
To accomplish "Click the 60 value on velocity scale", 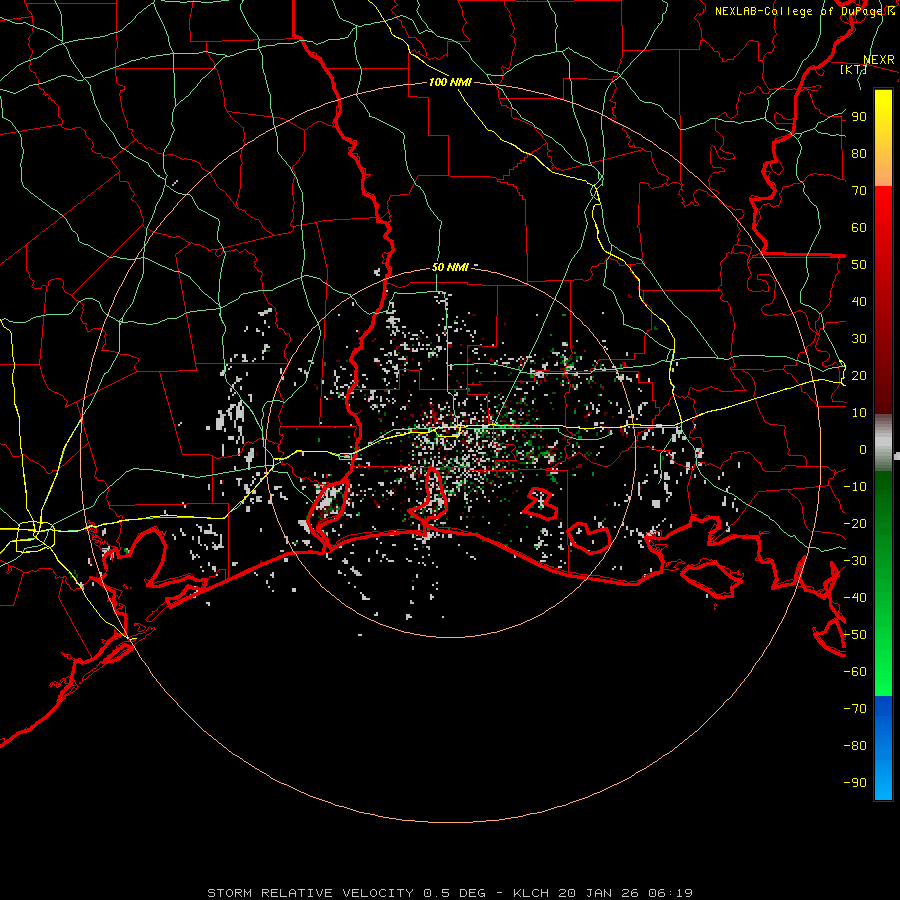I will [859, 228].
